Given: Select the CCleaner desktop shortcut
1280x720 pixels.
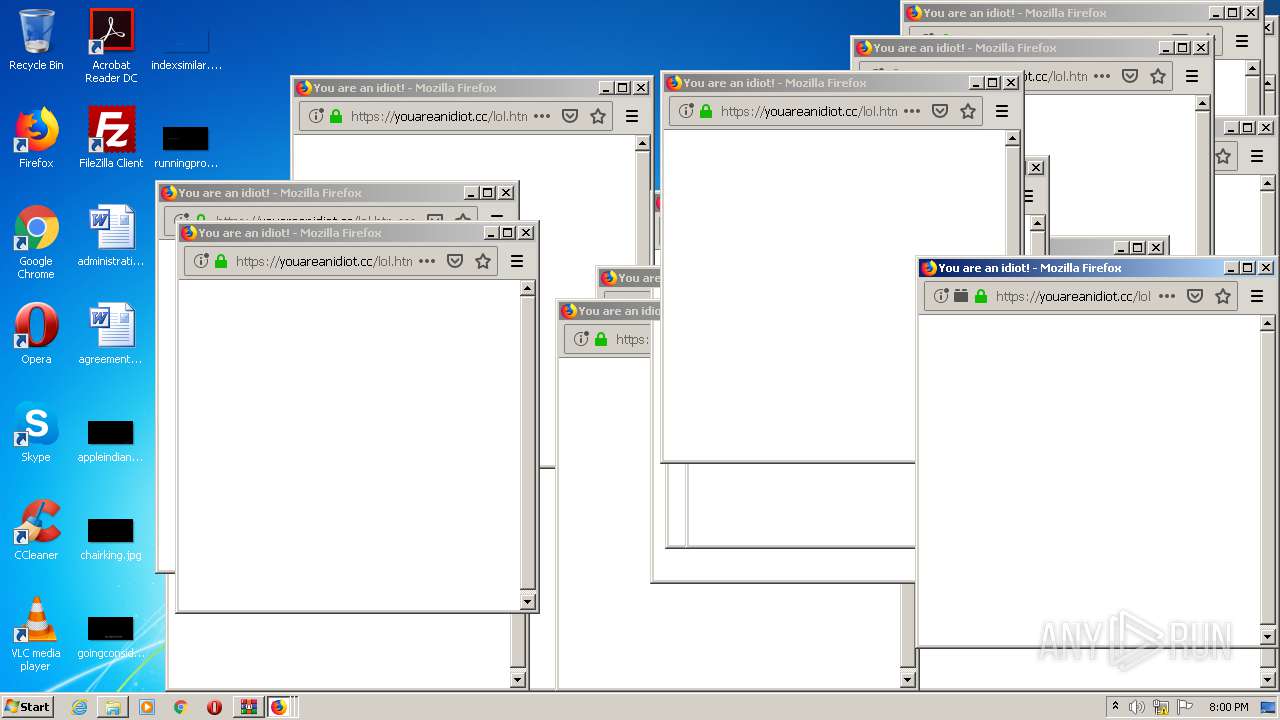Looking at the screenshot, I should (36, 530).
